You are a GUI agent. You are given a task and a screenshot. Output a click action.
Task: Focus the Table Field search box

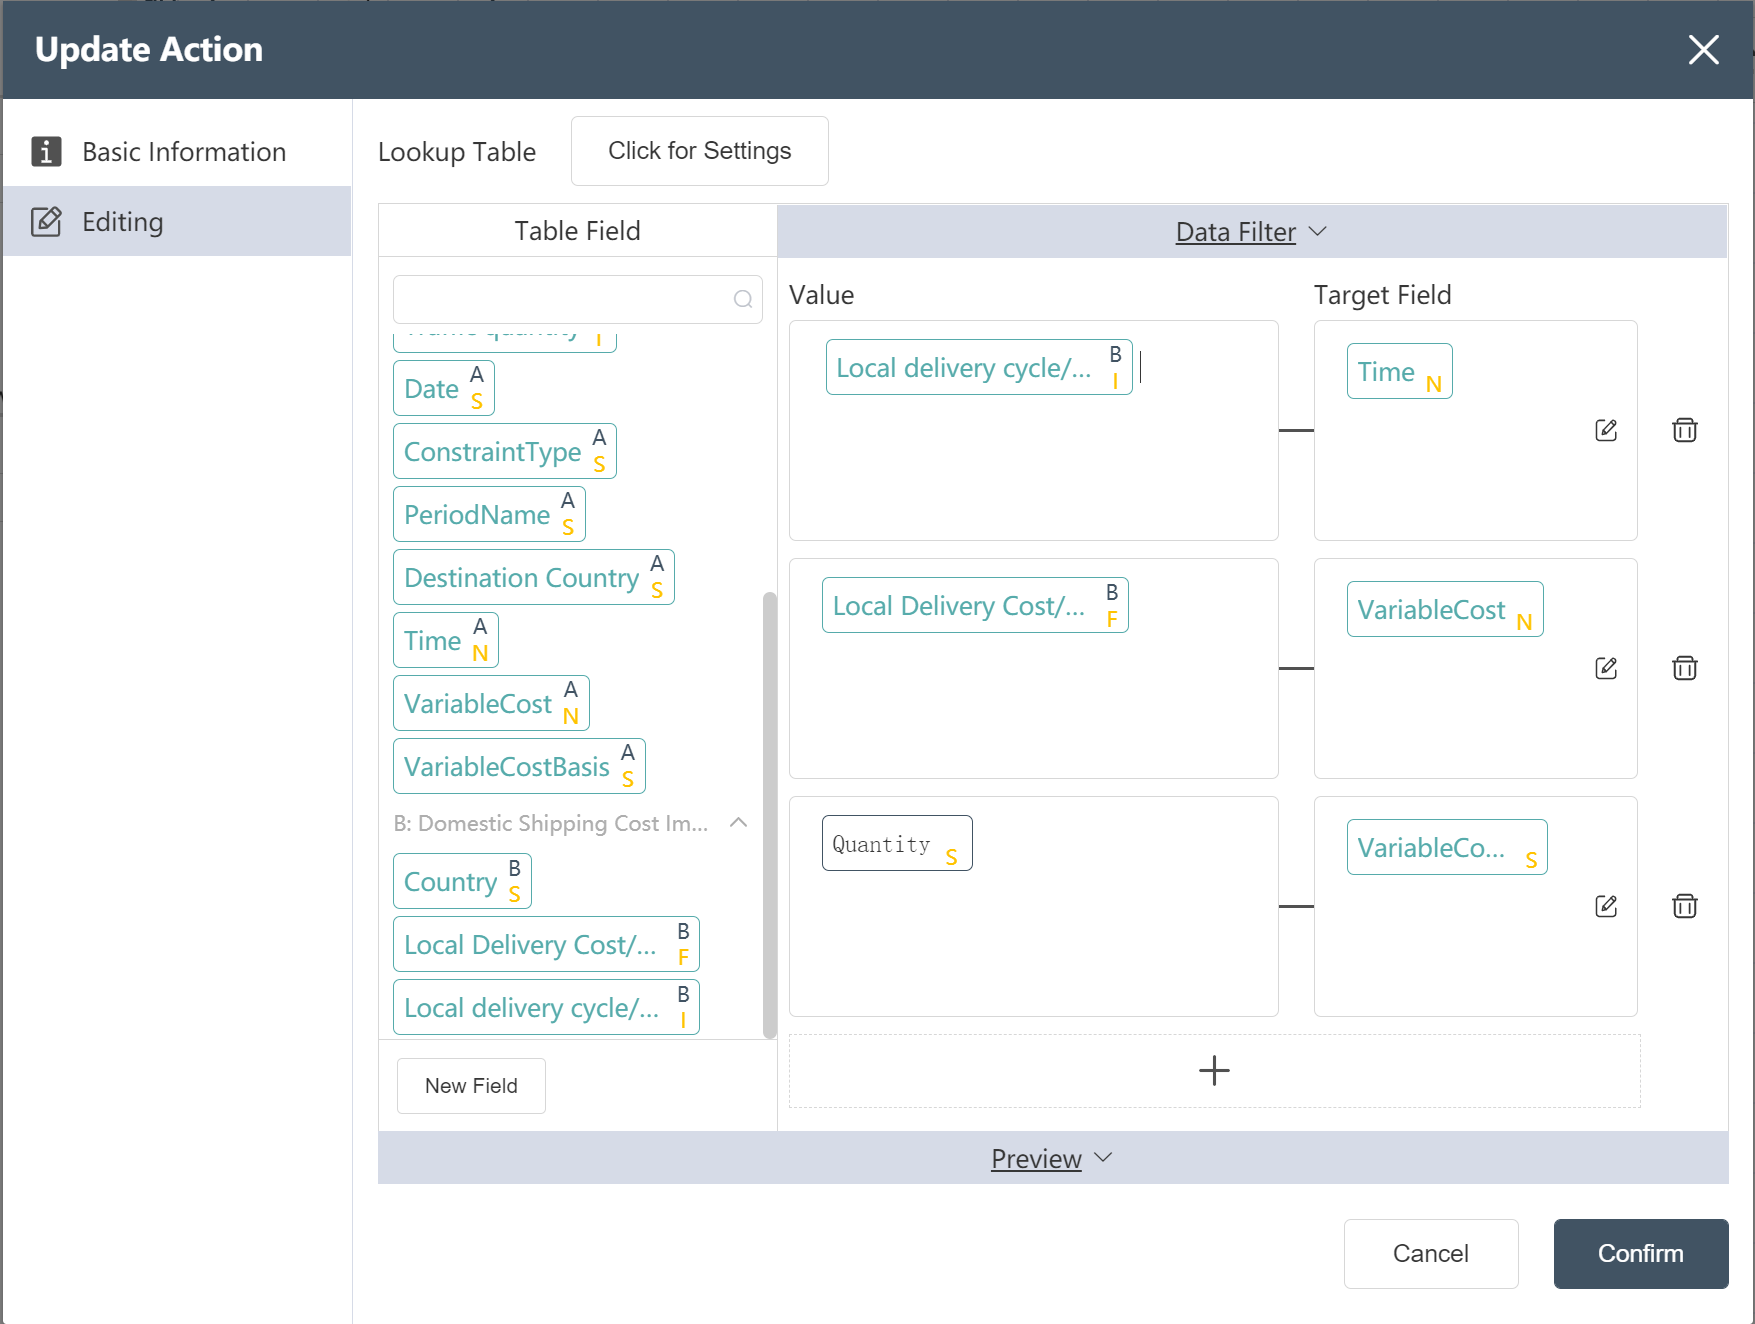pyautogui.click(x=577, y=299)
